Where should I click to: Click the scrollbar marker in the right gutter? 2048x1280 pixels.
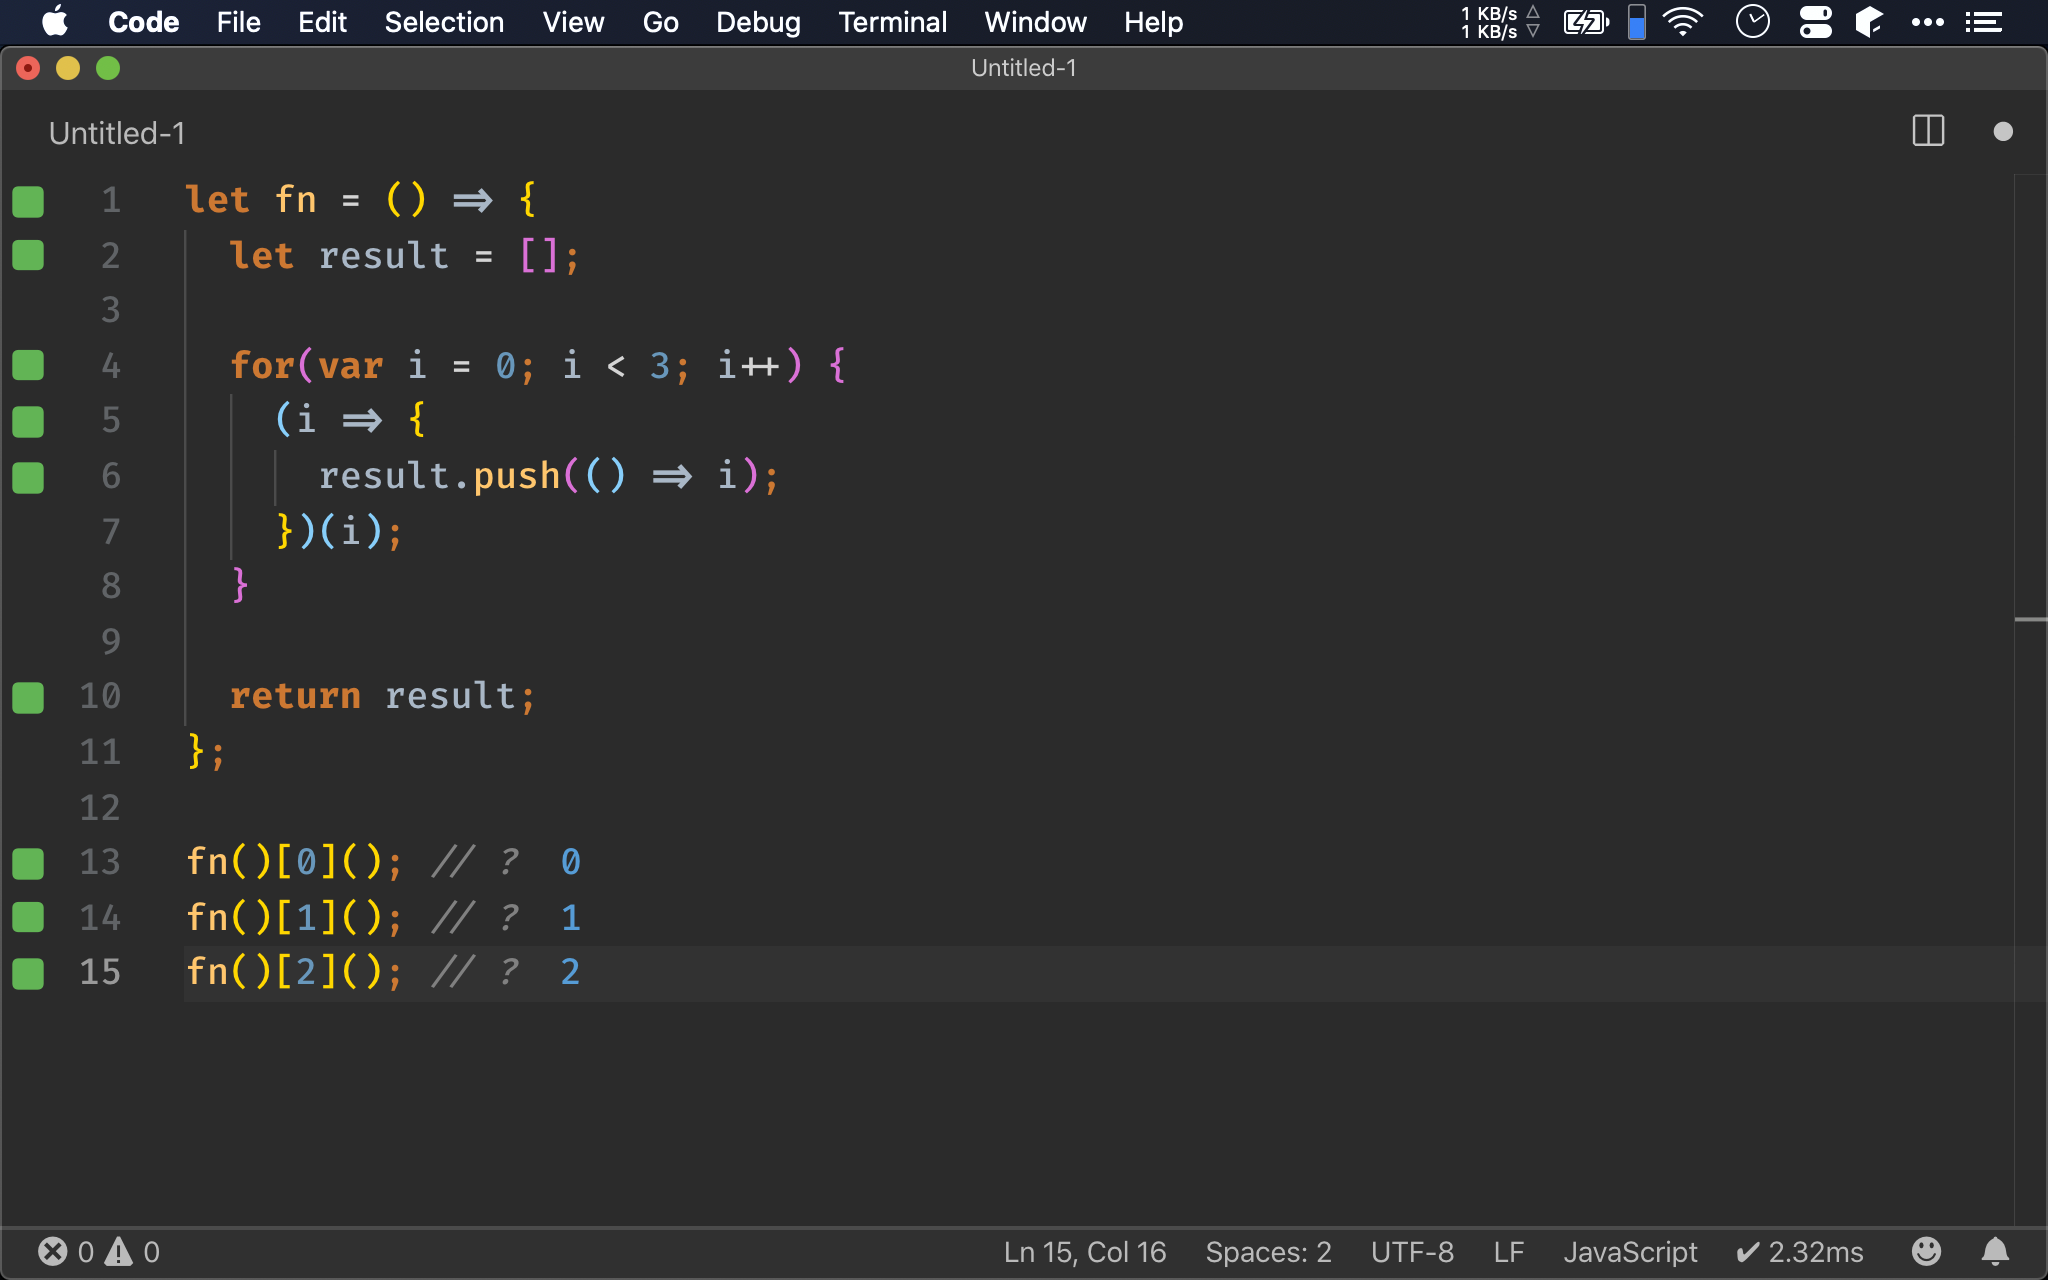click(2030, 620)
